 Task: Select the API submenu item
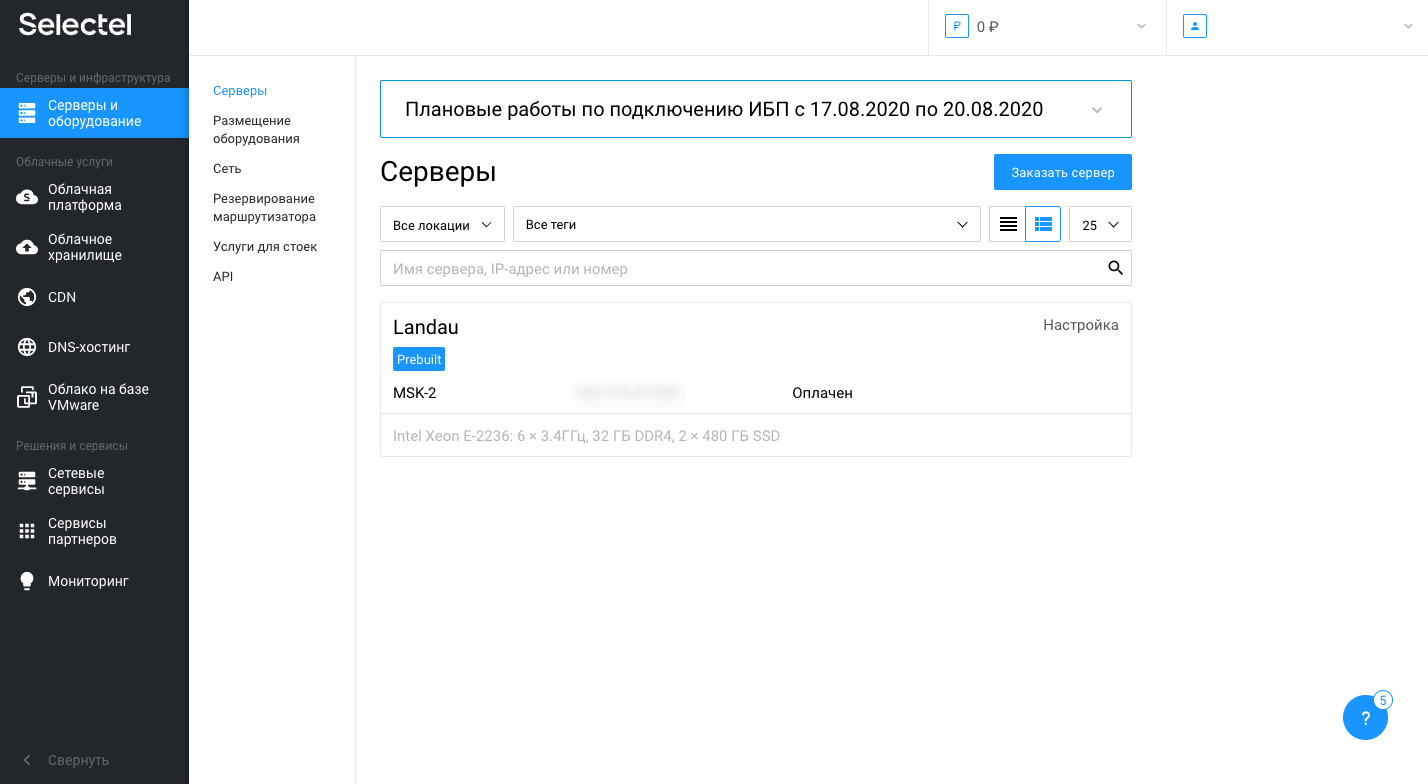pyautogui.click(x=223, y=277)
